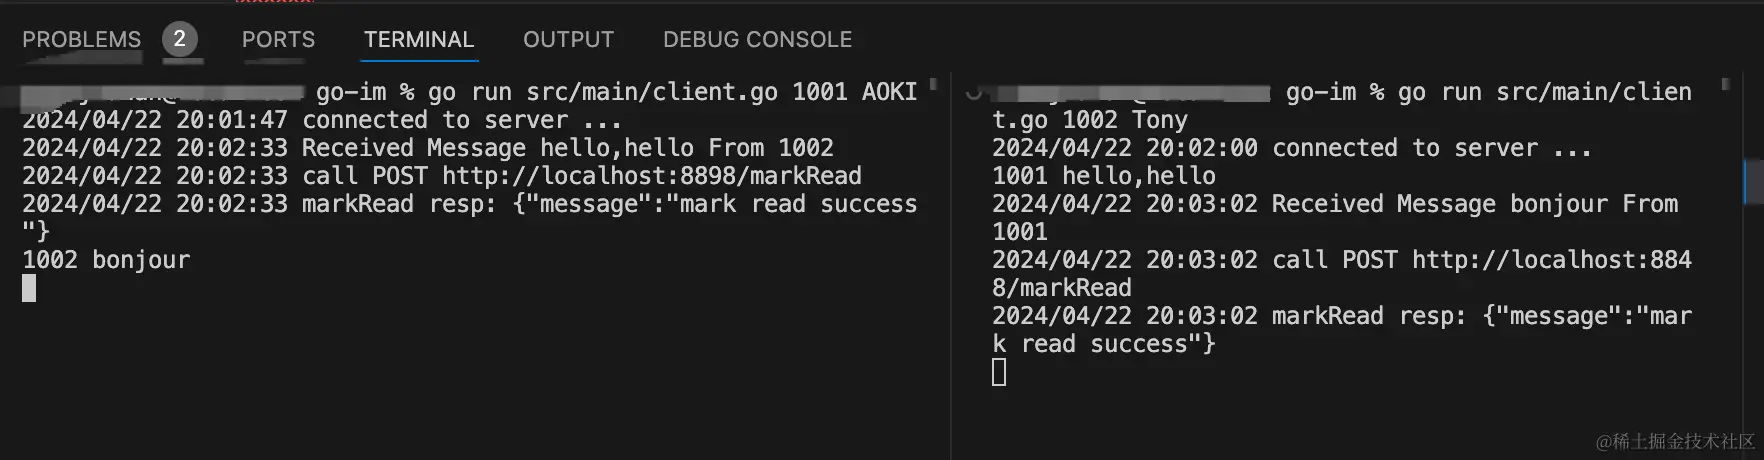Click the '1001 hello,hello' line in right terminal

pos(1103,176)
